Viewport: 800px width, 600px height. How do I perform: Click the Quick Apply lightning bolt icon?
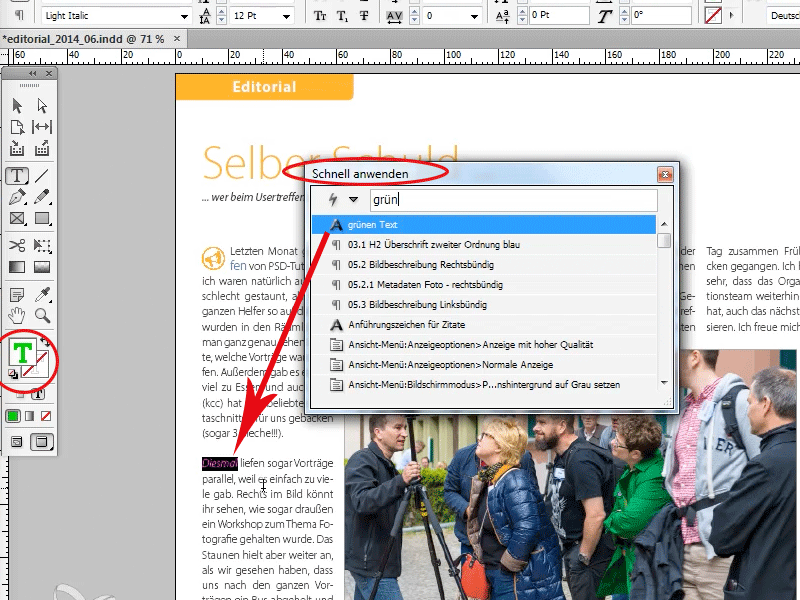click(x=333, y=199)
